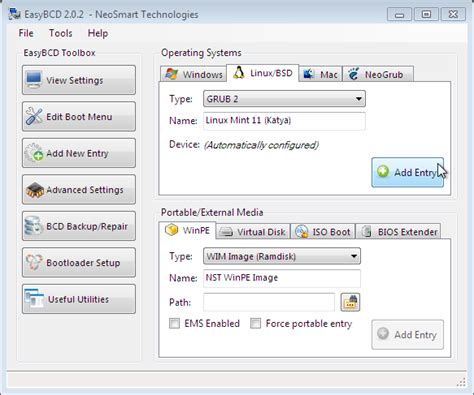
Task: Maximize the EasyBCD window
Action: click(x=426, y=14)
